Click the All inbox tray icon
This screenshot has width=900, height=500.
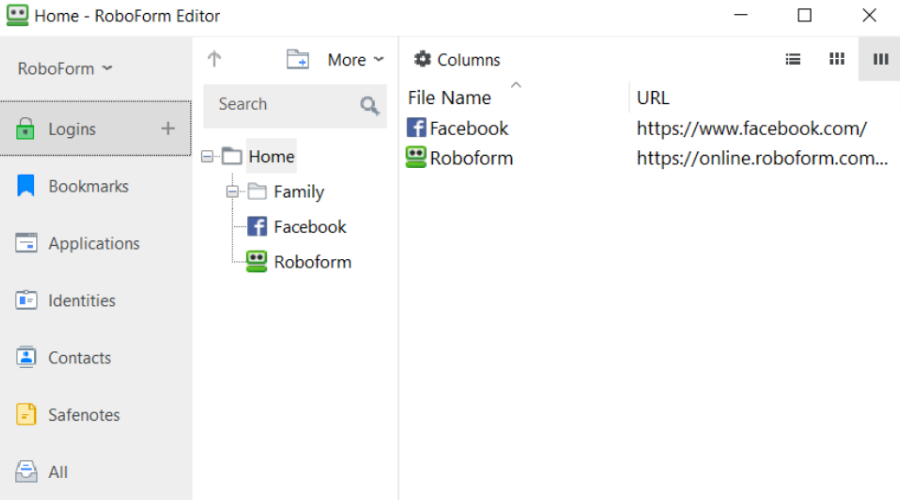(x=26, y=471)
